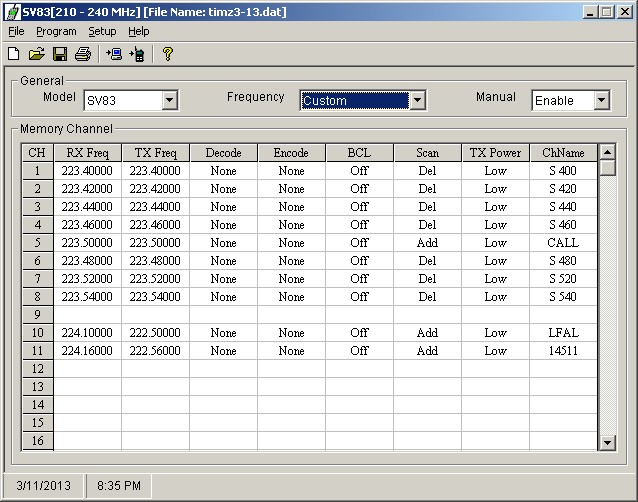Viewport: 638px width, 502px height.
Task: Open the Frequency Custom dropdown
Action: (418, 100)
